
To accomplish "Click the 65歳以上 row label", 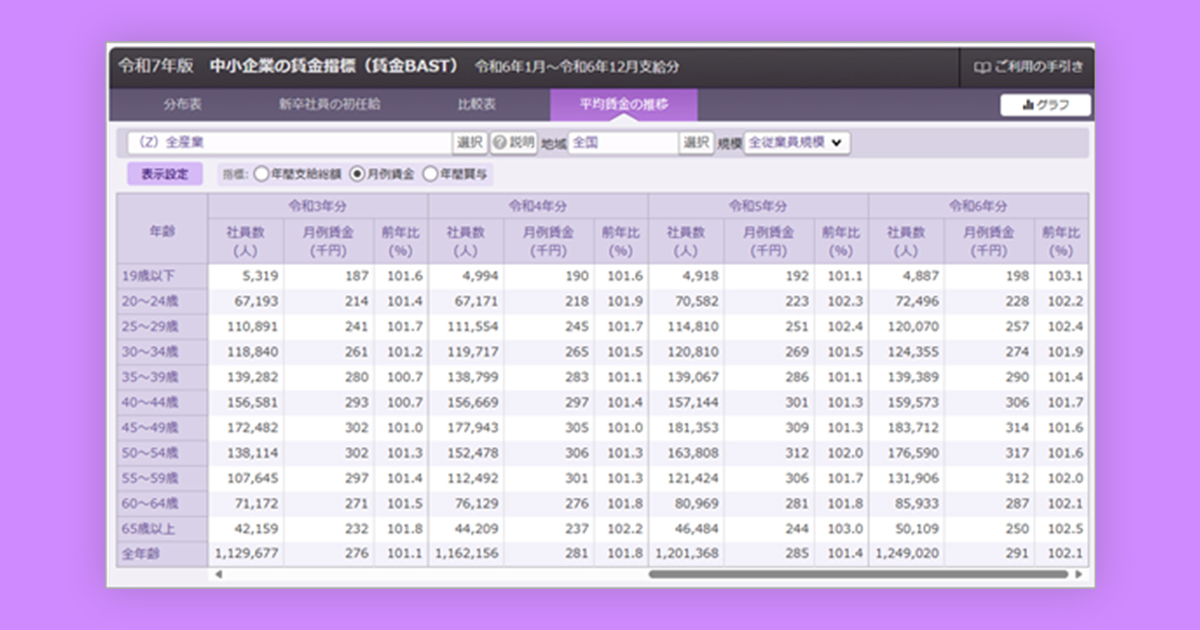I will pos(162,529).
